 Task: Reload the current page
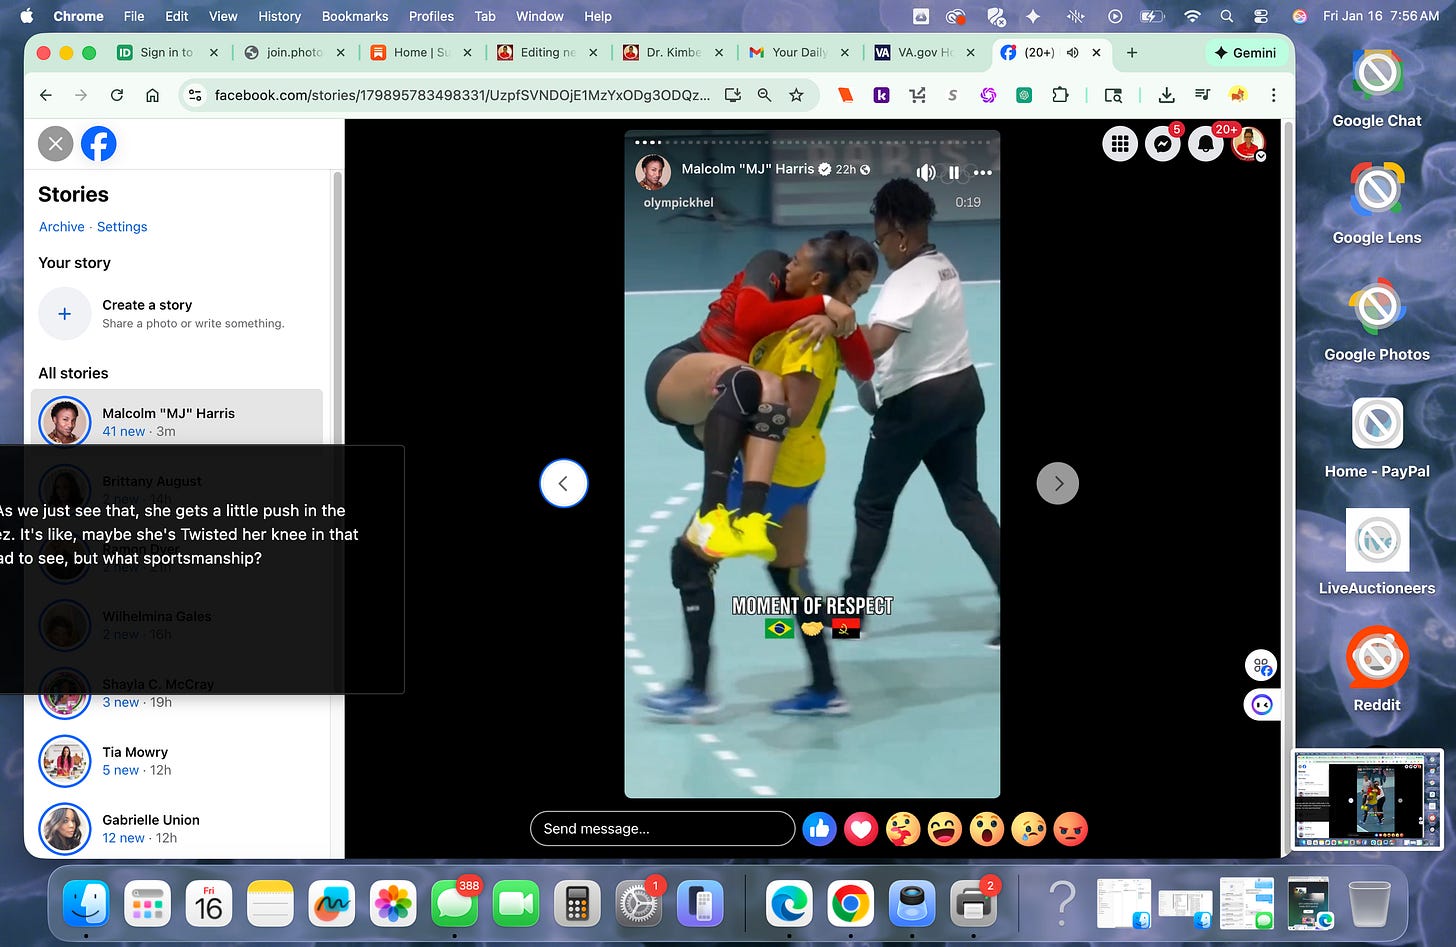(x=117, y=95)
